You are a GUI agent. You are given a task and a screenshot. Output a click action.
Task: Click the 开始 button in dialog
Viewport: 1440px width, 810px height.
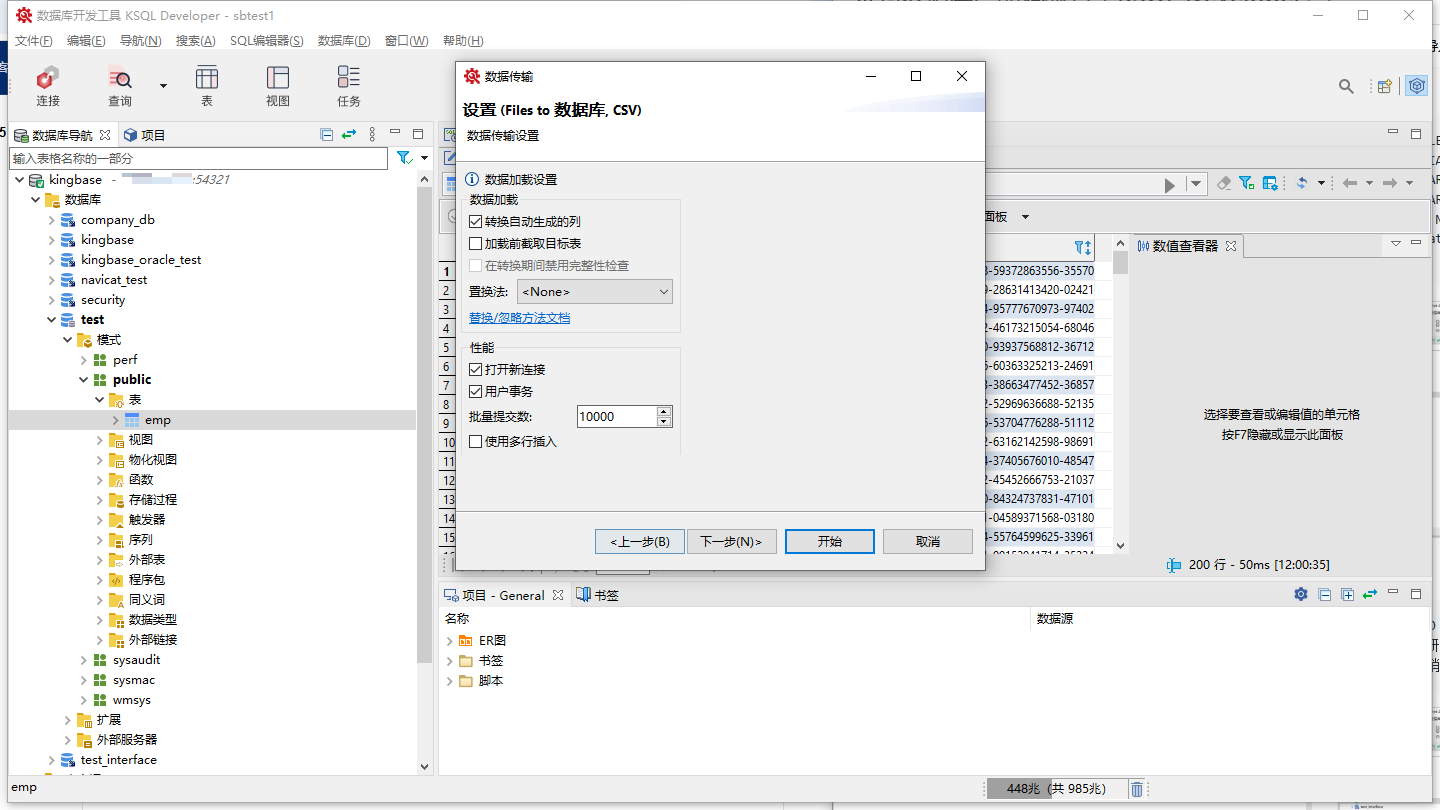click(x=829, y=541)
